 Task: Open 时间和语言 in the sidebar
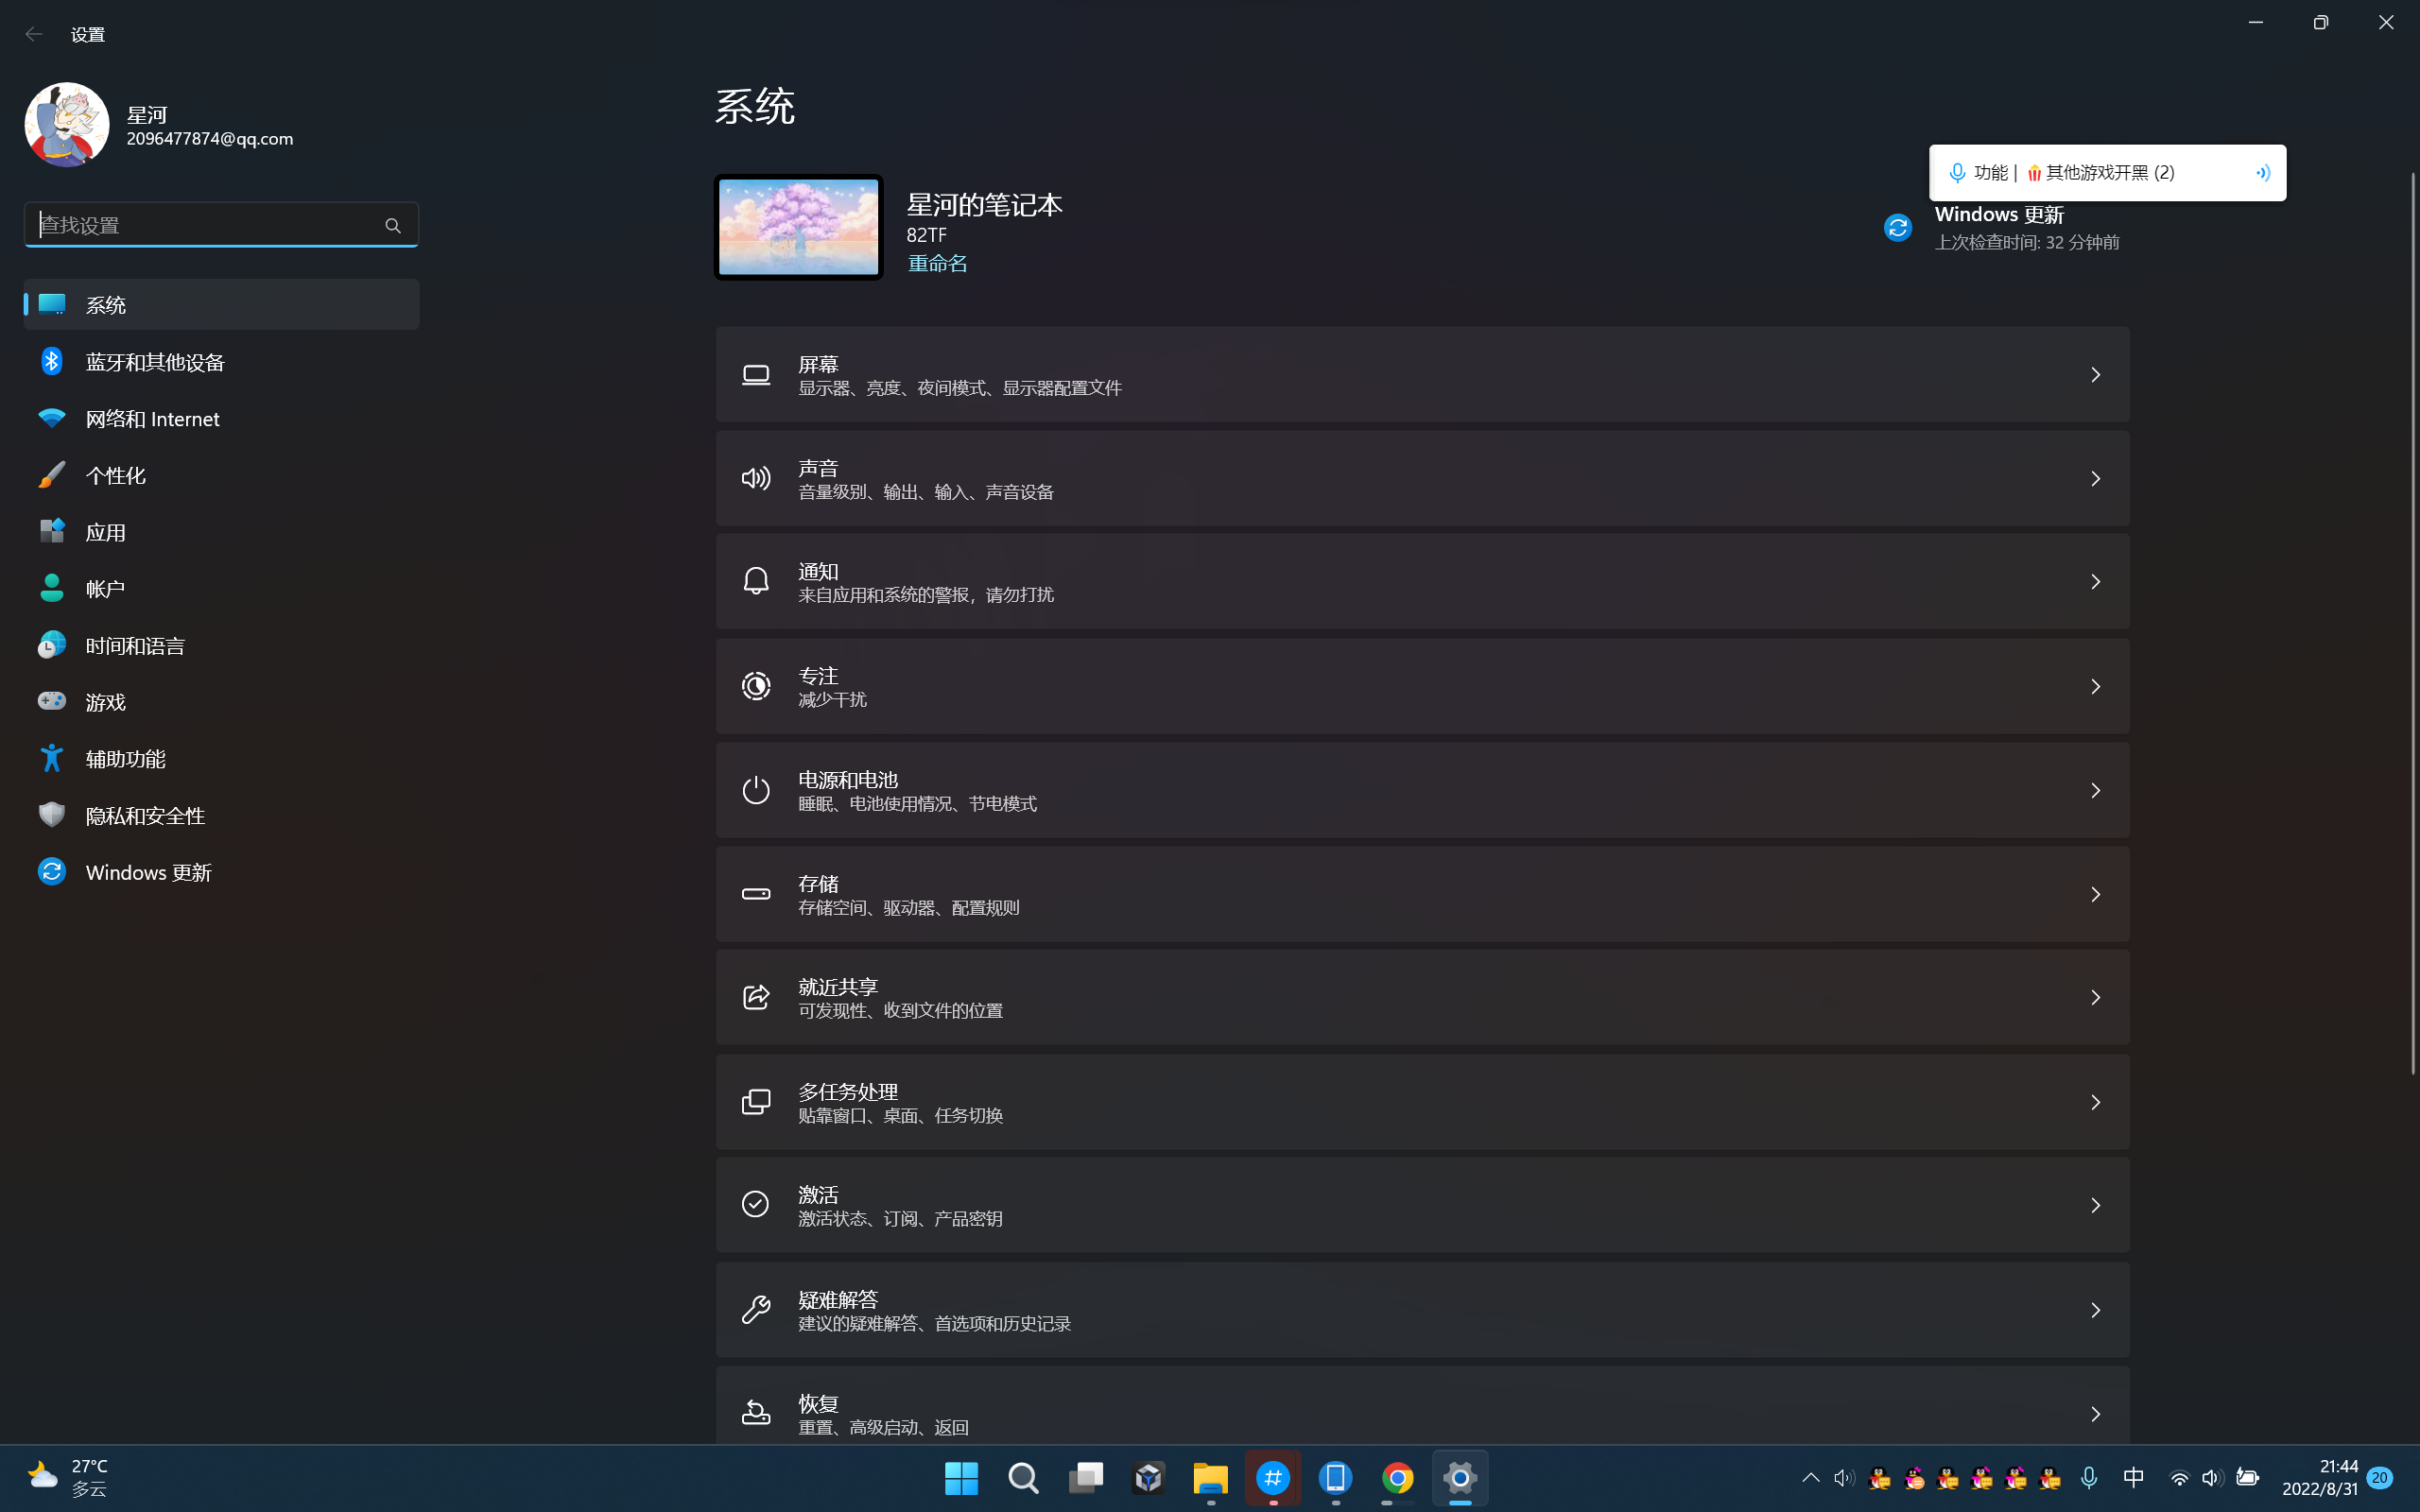tap(222, 646)
